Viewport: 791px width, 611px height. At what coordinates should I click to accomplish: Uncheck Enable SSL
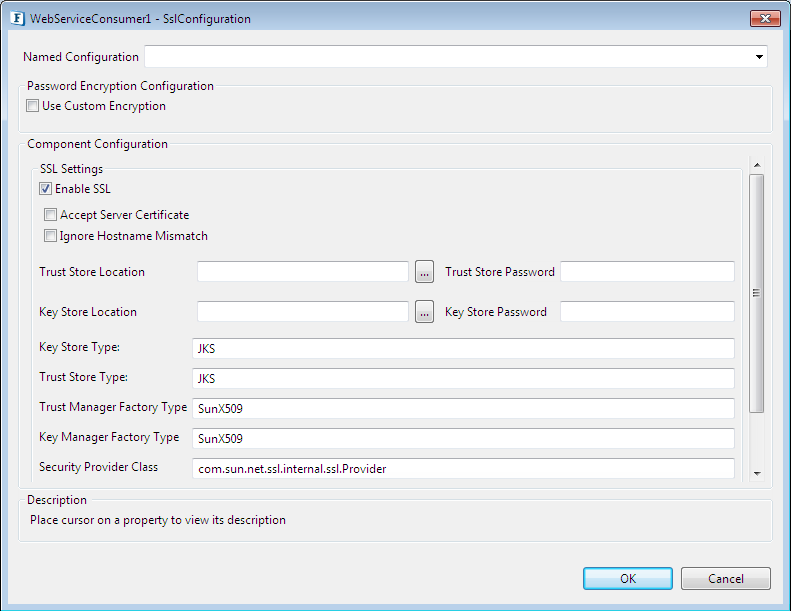click(45, 189)
